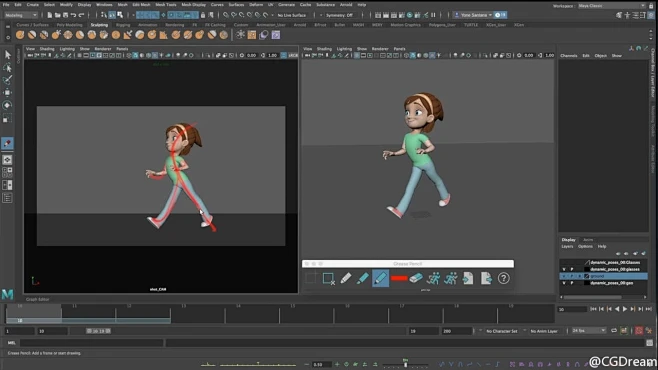
Task: Select the active soft pencil tool
Action: click(380, 278)
